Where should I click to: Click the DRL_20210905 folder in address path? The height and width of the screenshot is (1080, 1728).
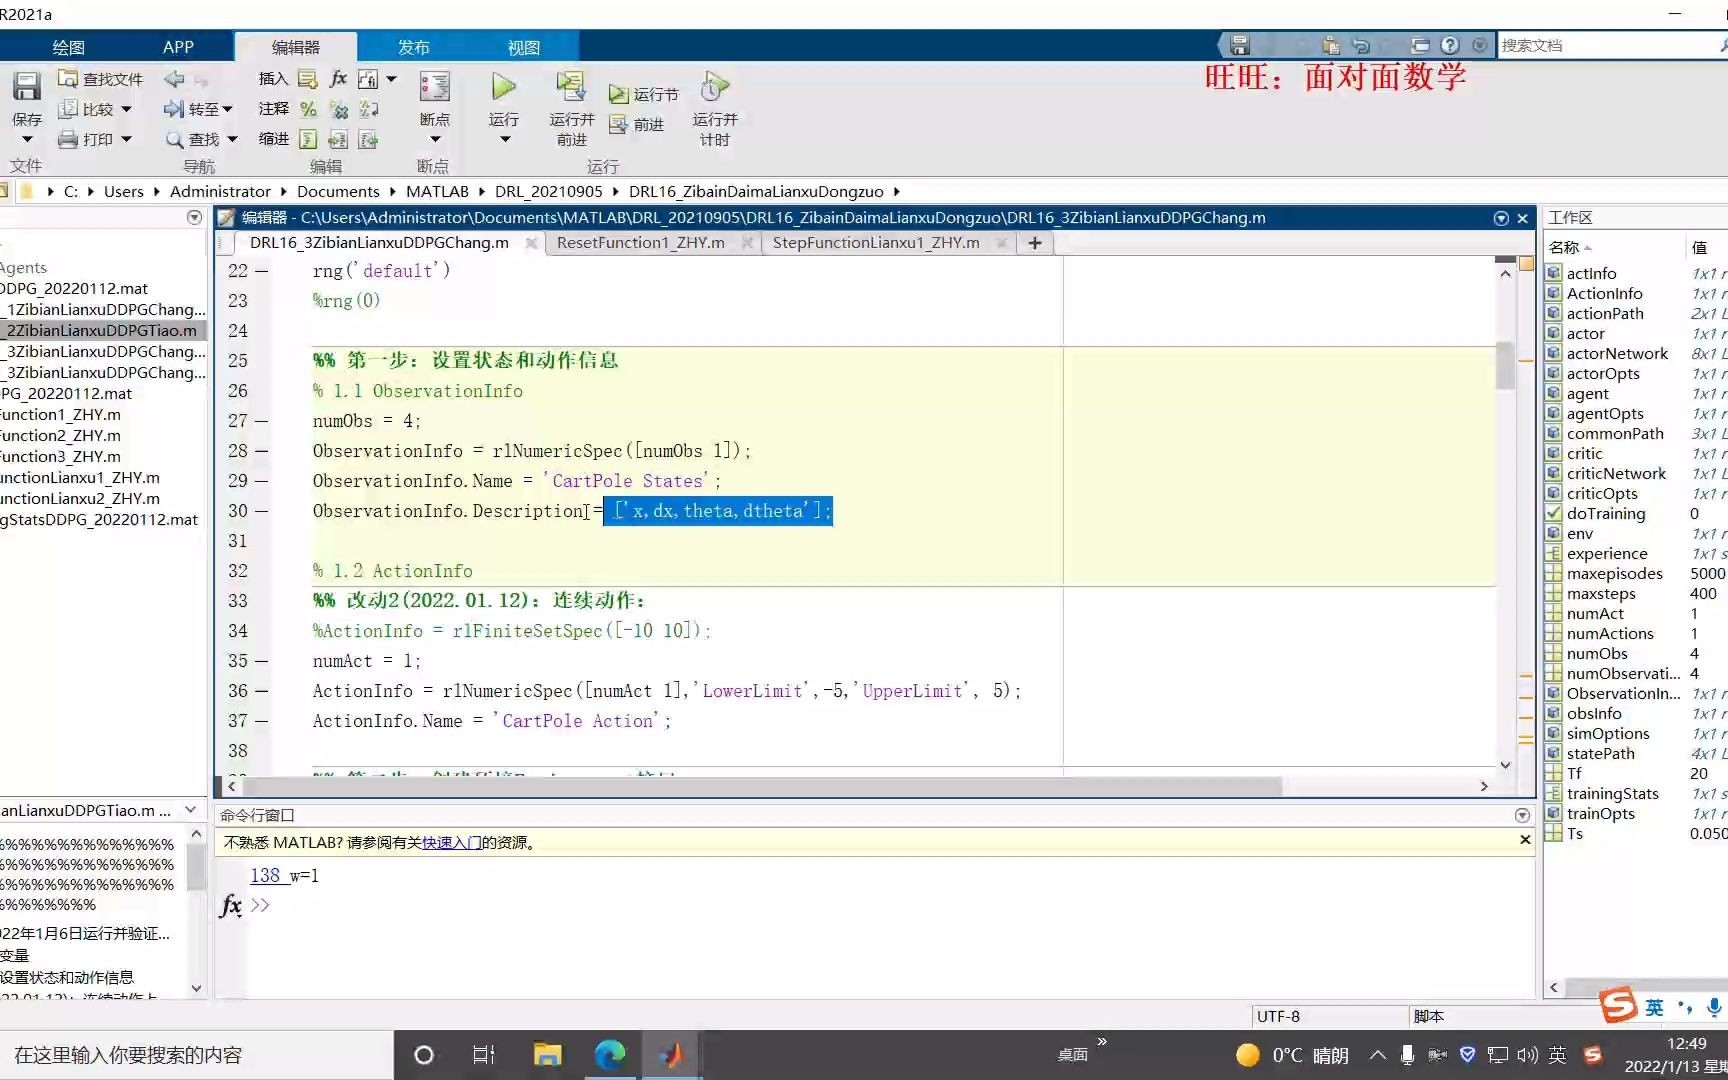(x=548, y=191)
